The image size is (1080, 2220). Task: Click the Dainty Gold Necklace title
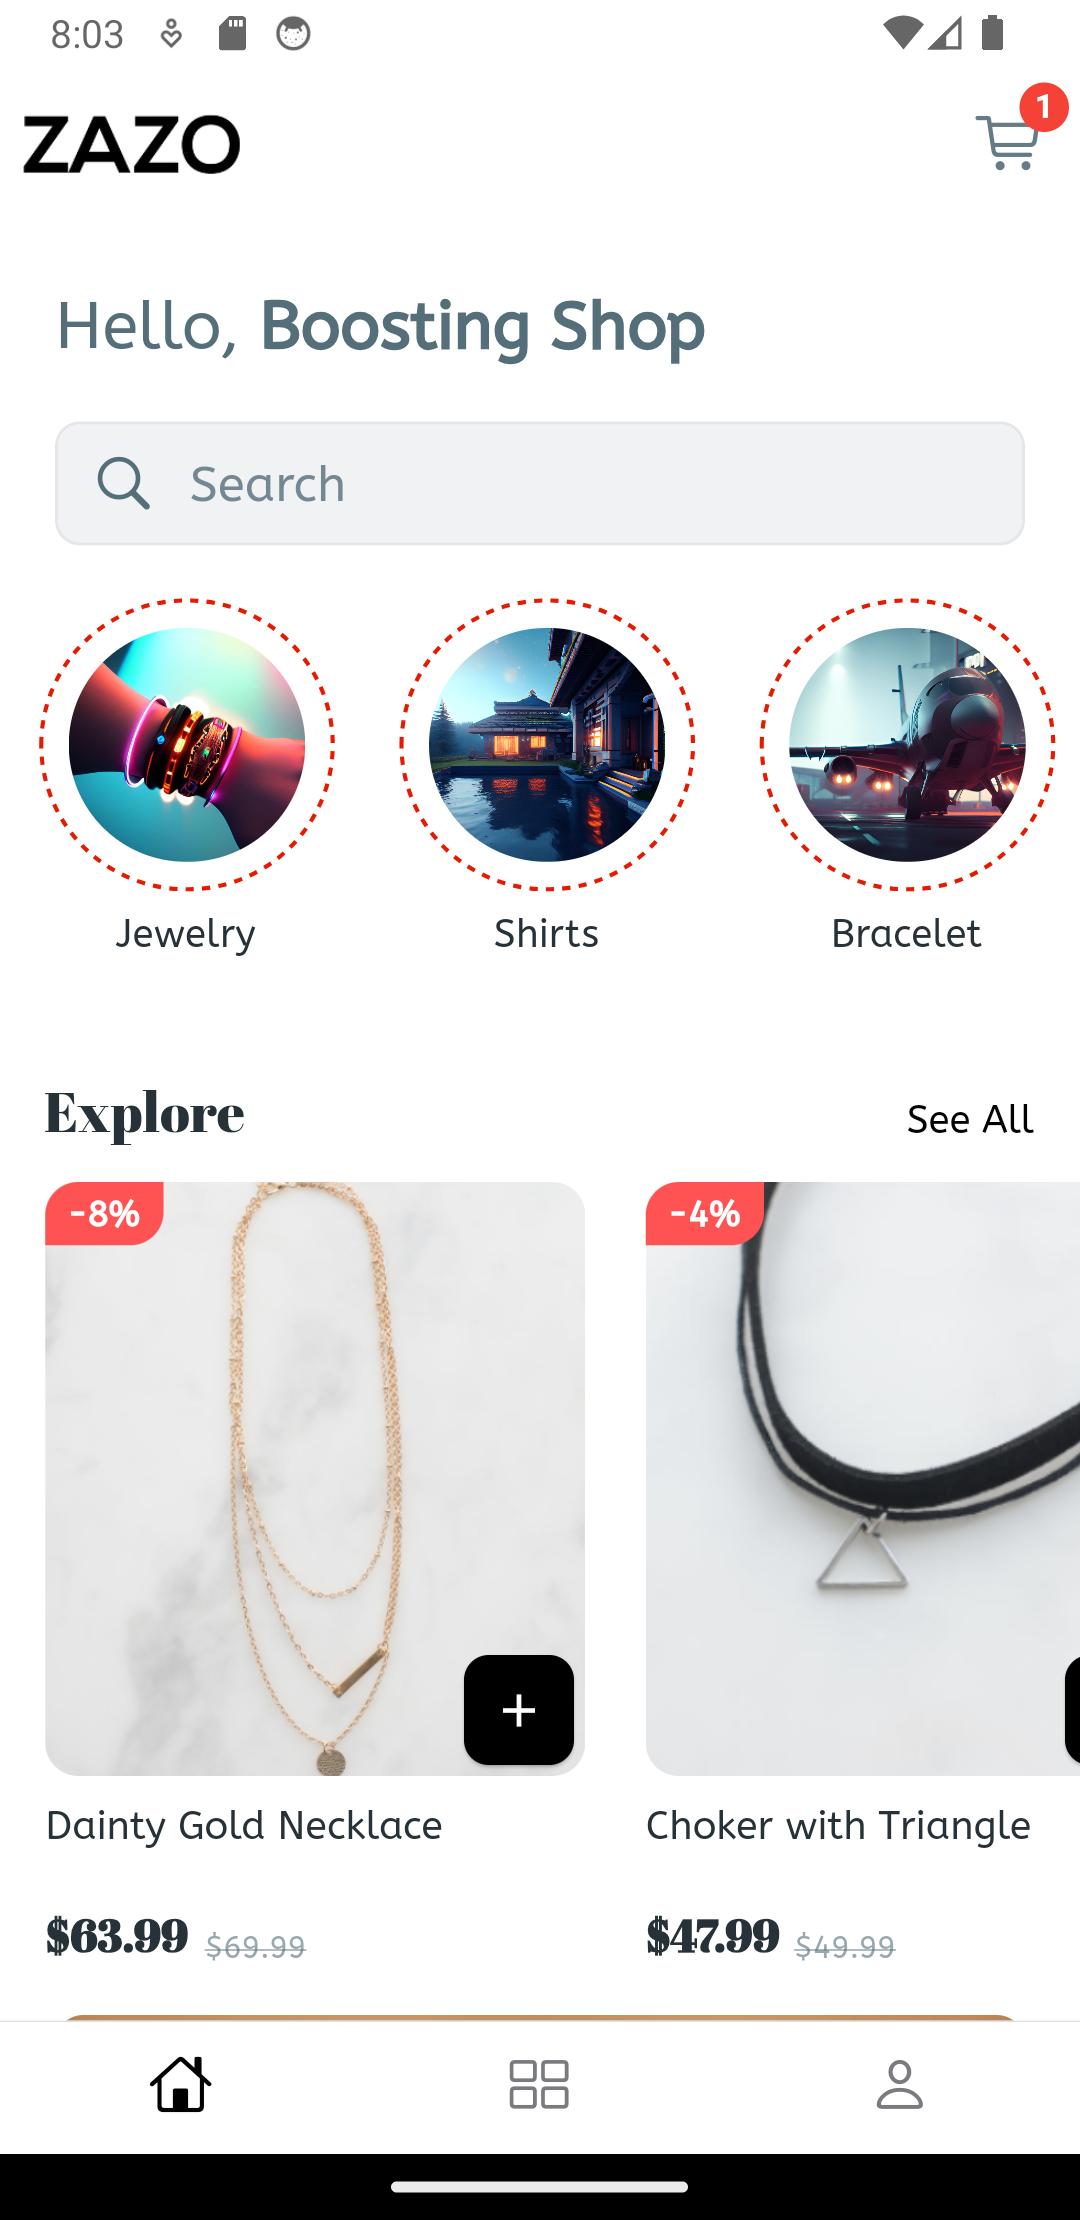244,1826
